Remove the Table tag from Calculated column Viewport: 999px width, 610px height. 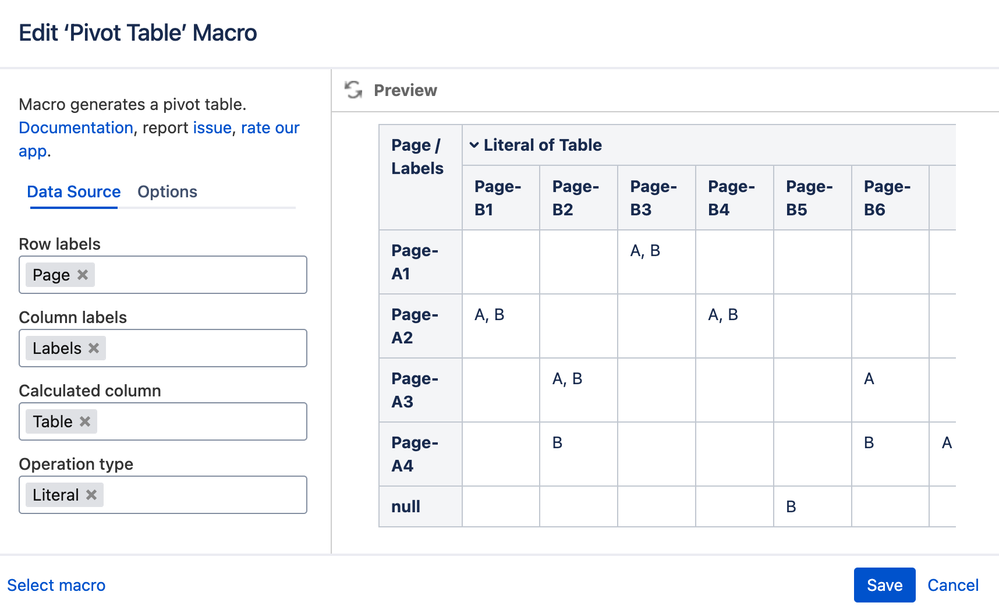[x=85, y=422]
